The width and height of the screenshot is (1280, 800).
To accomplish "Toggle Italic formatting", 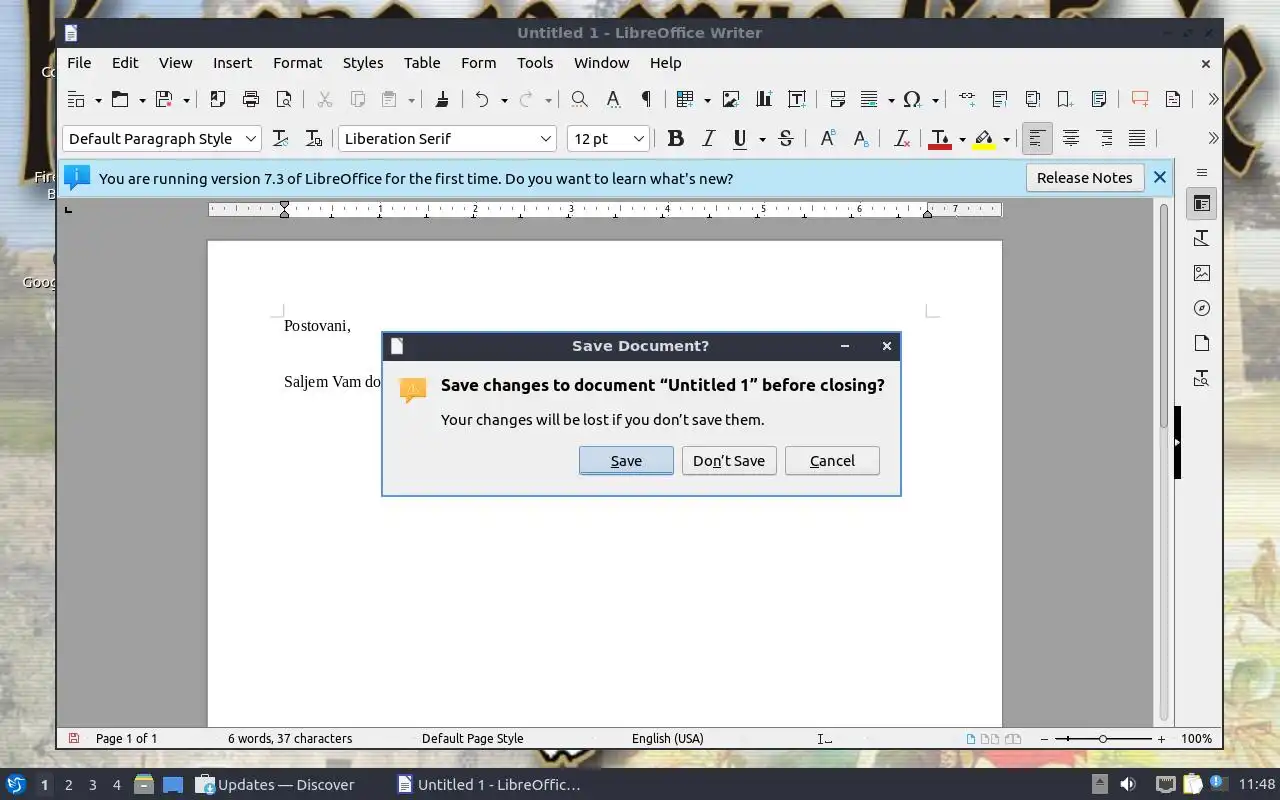I will [x=709, y=139].
